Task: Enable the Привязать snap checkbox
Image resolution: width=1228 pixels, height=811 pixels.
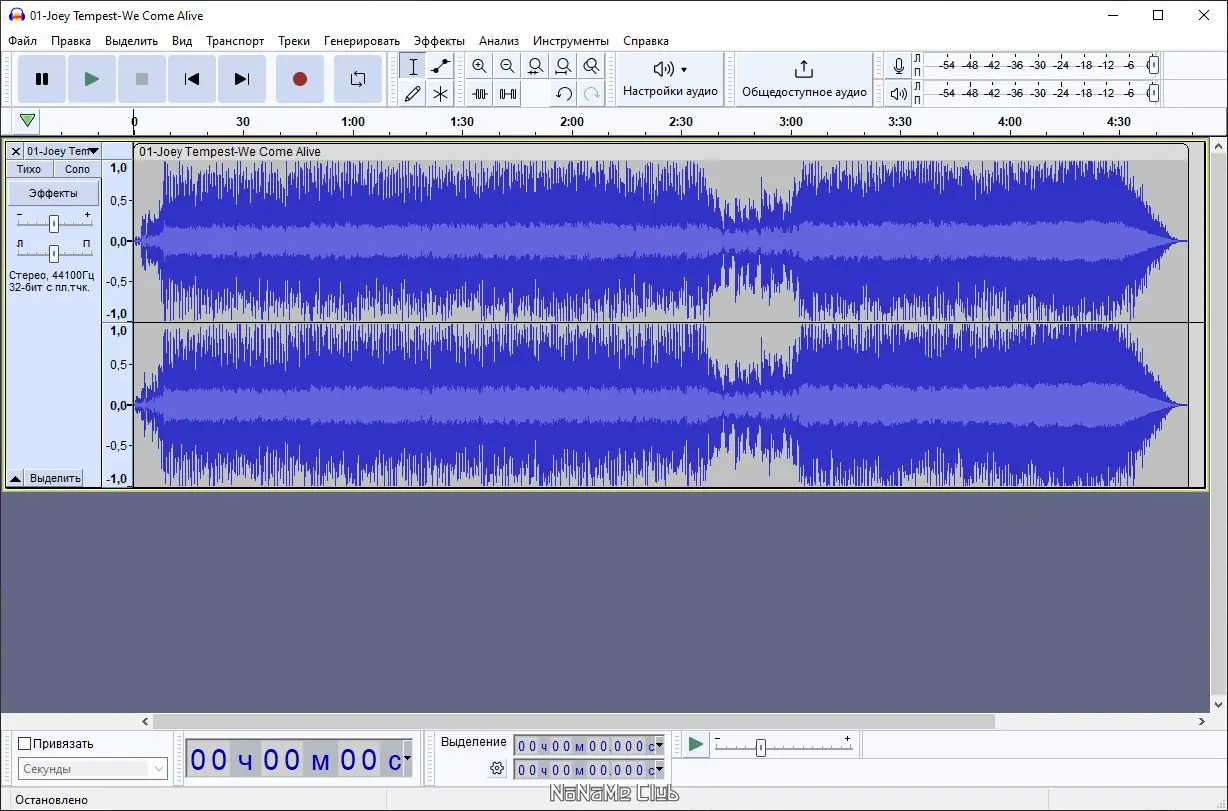Action: pyautogui.click(x=25, y=743)
